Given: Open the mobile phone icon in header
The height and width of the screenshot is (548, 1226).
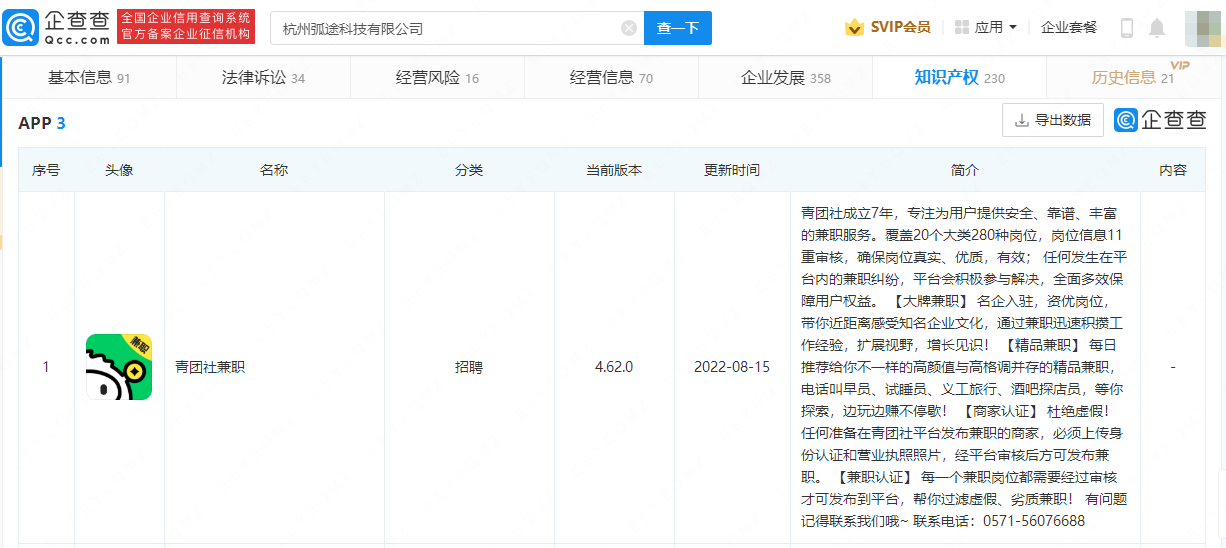Looking at the screenshot, I should (1127, 28).
